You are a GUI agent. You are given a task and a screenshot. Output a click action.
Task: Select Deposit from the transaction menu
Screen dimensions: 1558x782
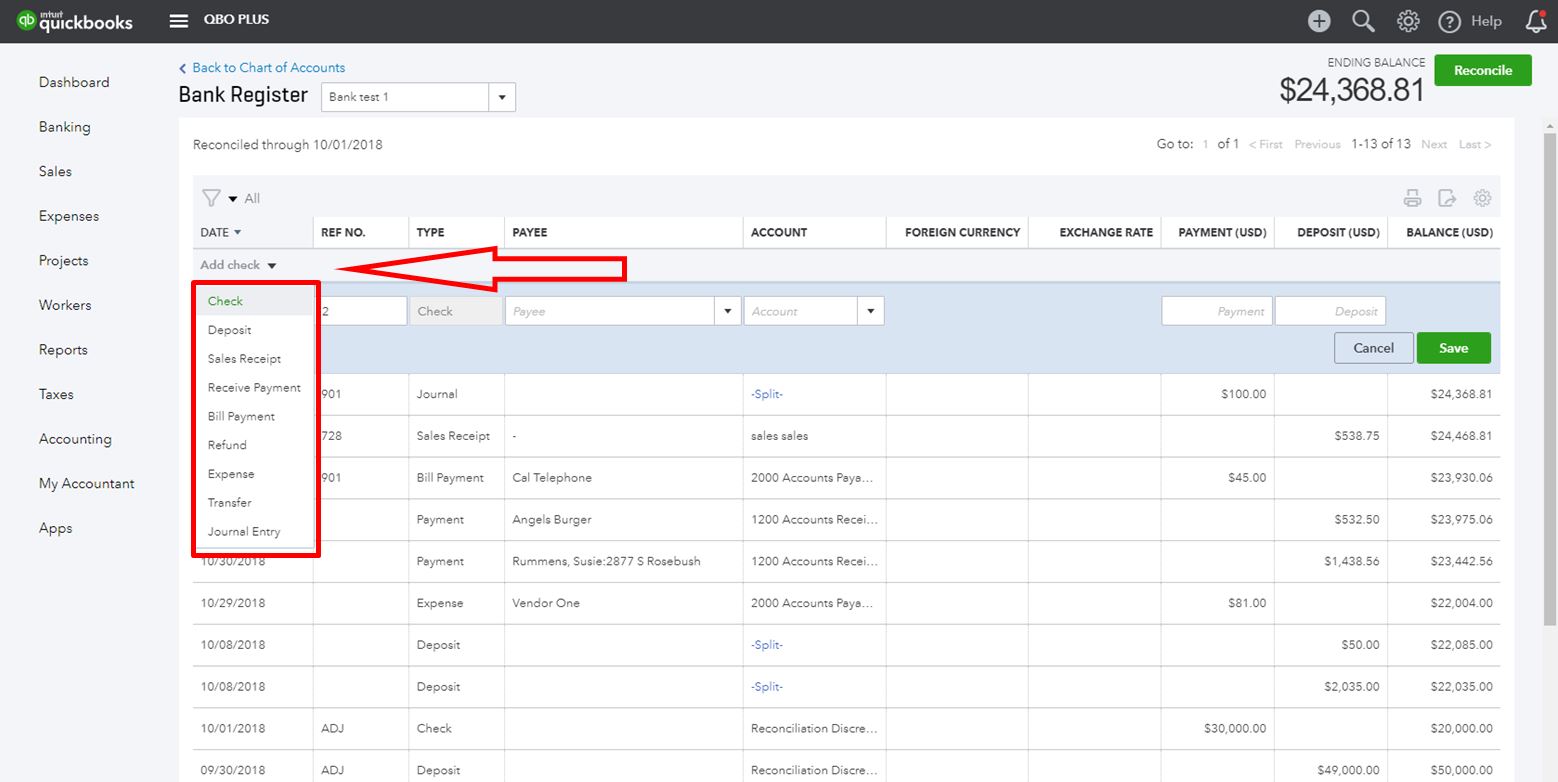[x=255, y=330]
